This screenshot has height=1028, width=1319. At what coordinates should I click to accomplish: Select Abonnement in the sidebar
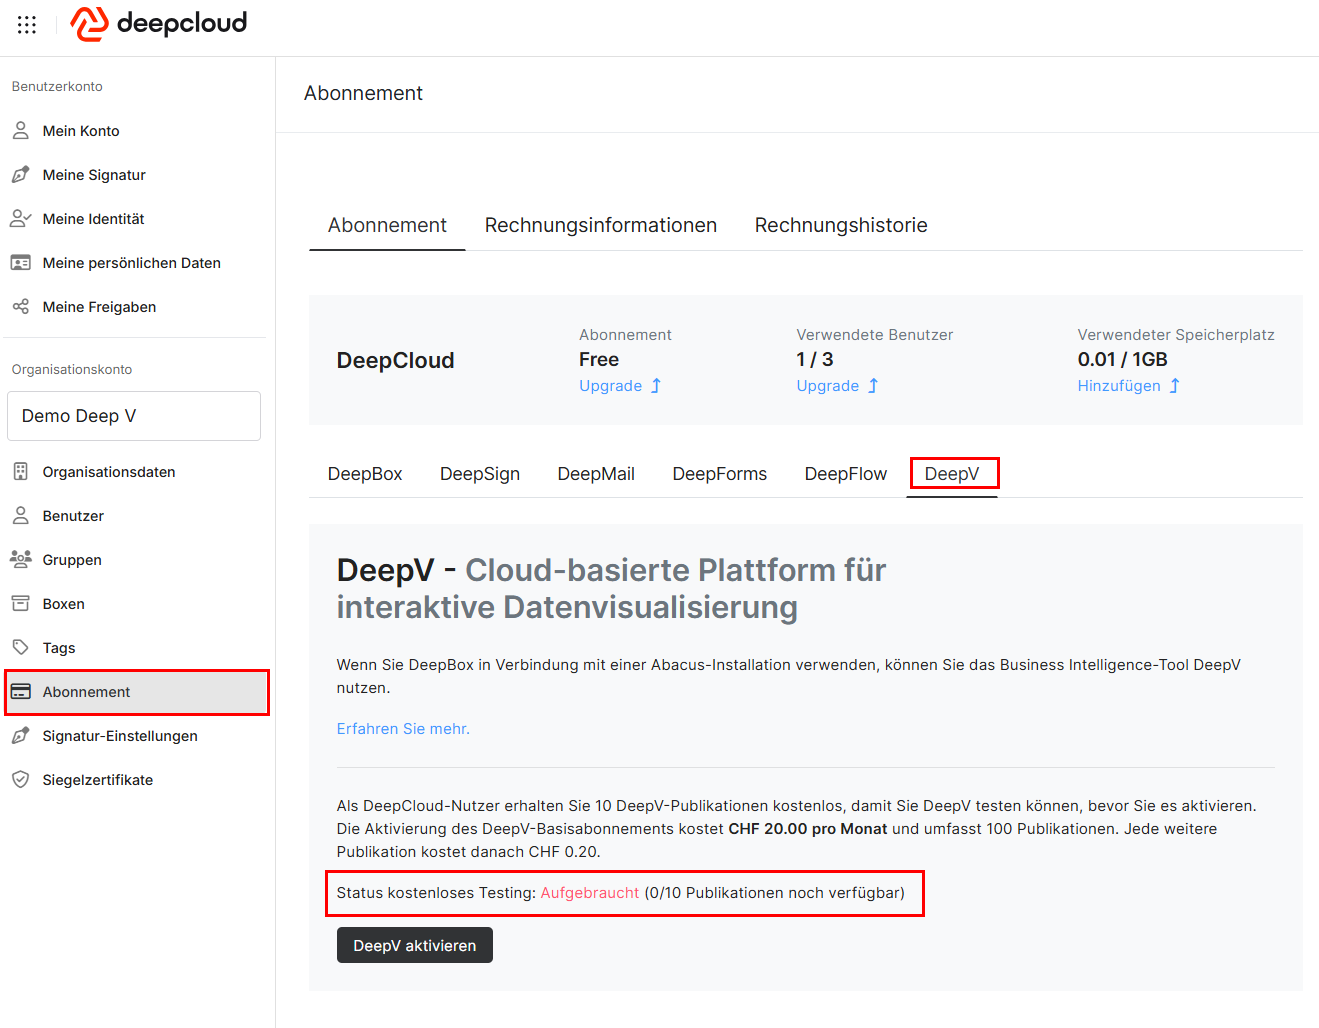point(137,692)
